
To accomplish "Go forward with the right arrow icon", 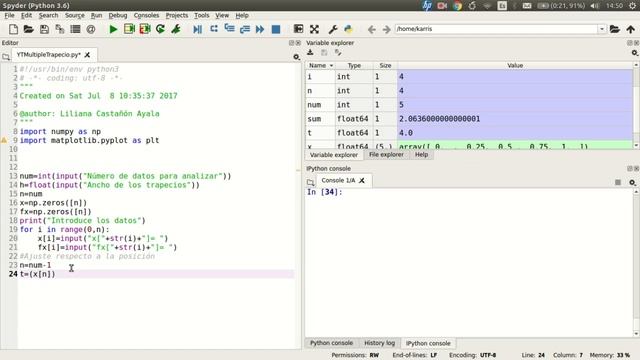I will (x=387, y=29).
